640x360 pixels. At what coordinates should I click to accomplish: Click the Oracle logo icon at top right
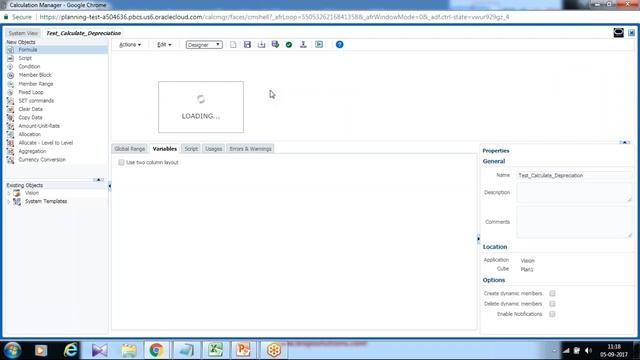[618, 33]
